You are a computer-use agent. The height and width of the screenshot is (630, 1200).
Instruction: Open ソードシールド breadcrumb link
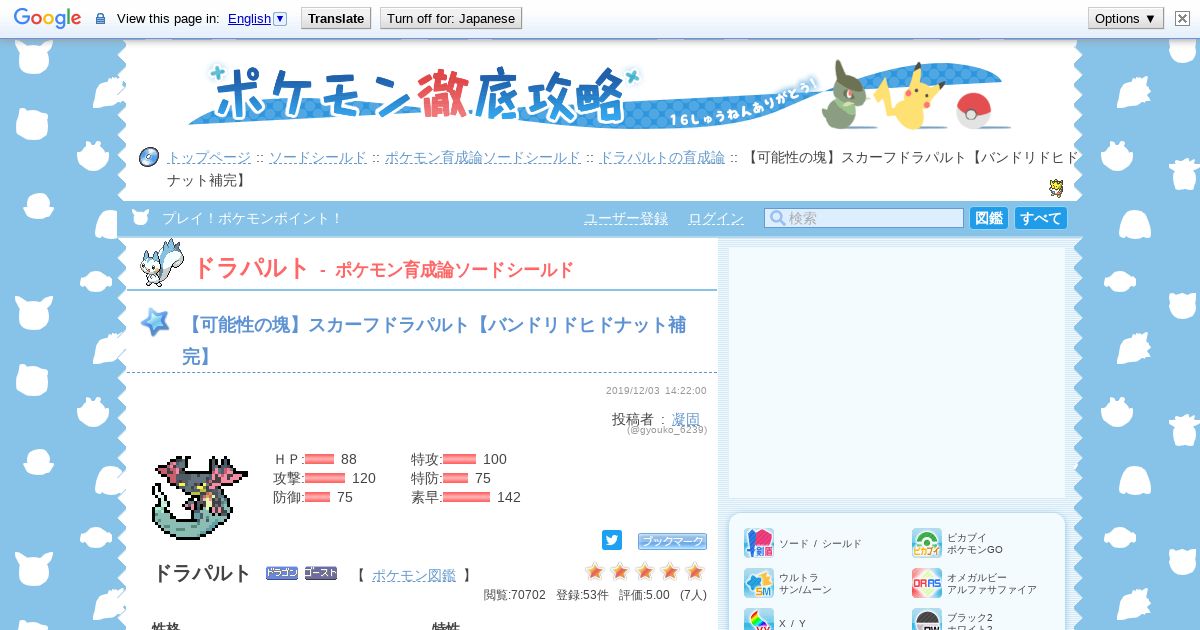[318, 158]
